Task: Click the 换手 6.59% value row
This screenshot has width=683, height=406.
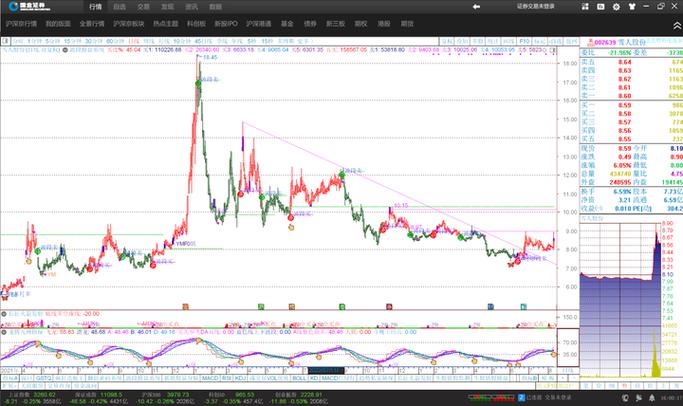Action: click(x=606, y=191)
